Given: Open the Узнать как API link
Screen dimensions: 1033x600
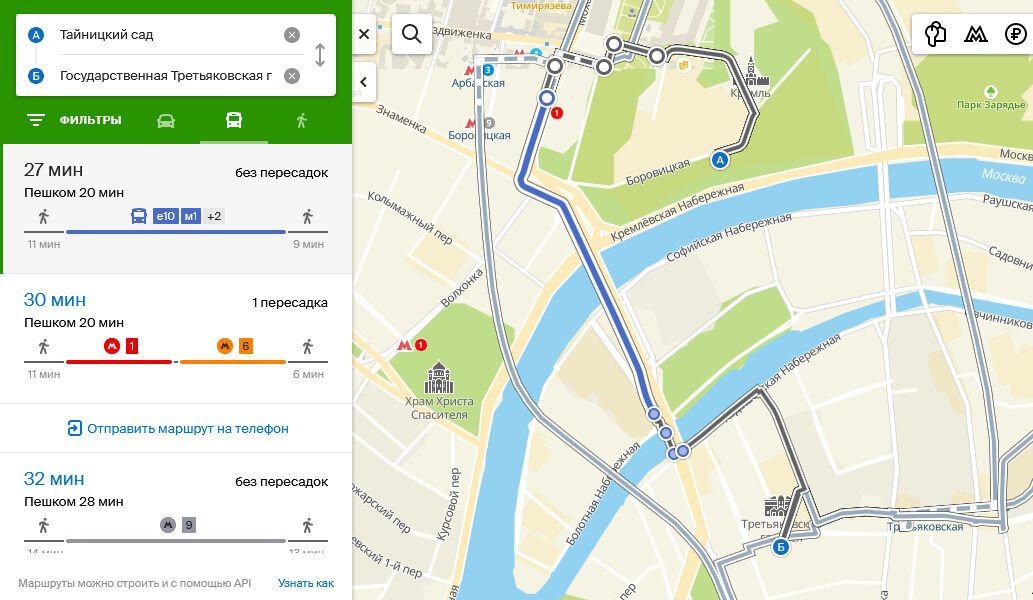Looking at the screenshot, I should 306,584.
